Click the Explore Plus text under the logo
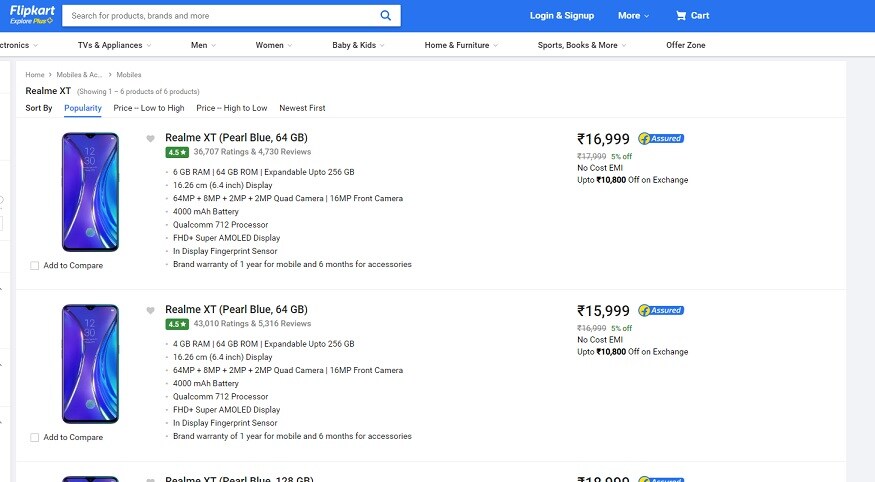875x482 pixels. (31, 21)
